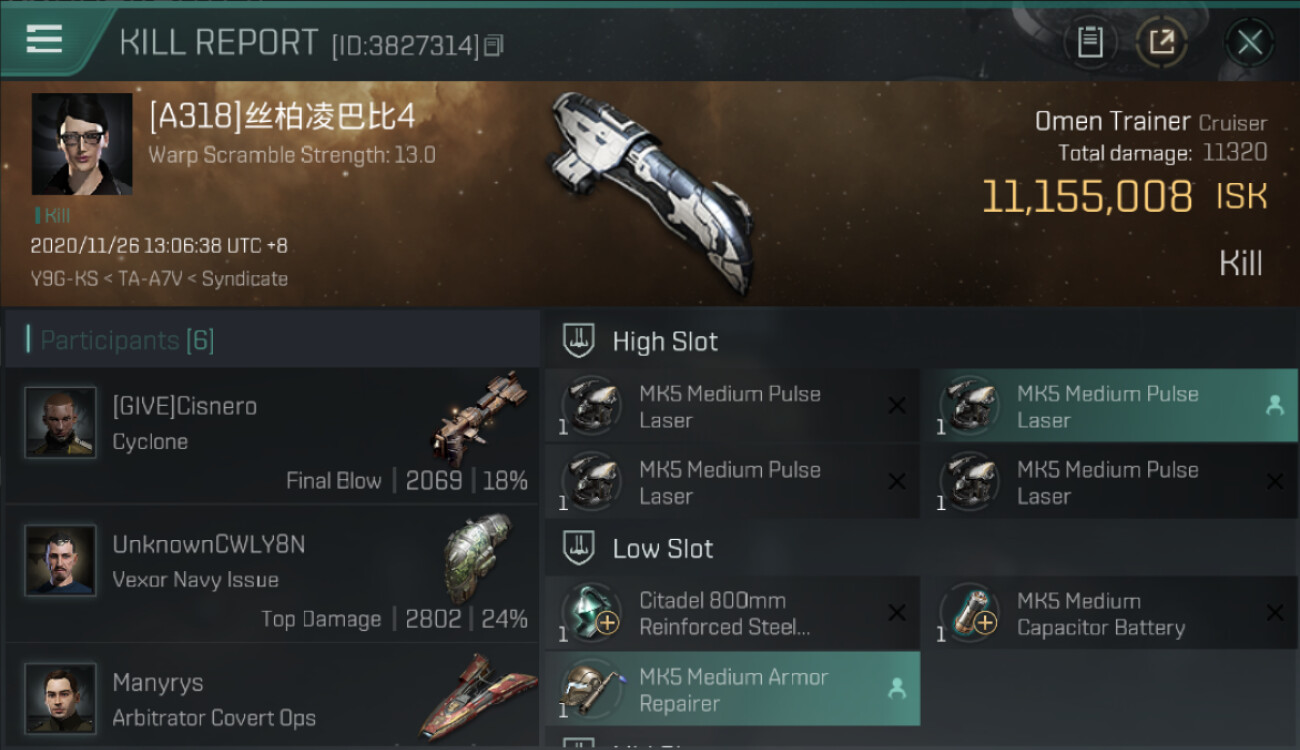Click the Vexor Navy Issue ship icon
Viewport: 1300px width, 750px height.
(477, 557)
